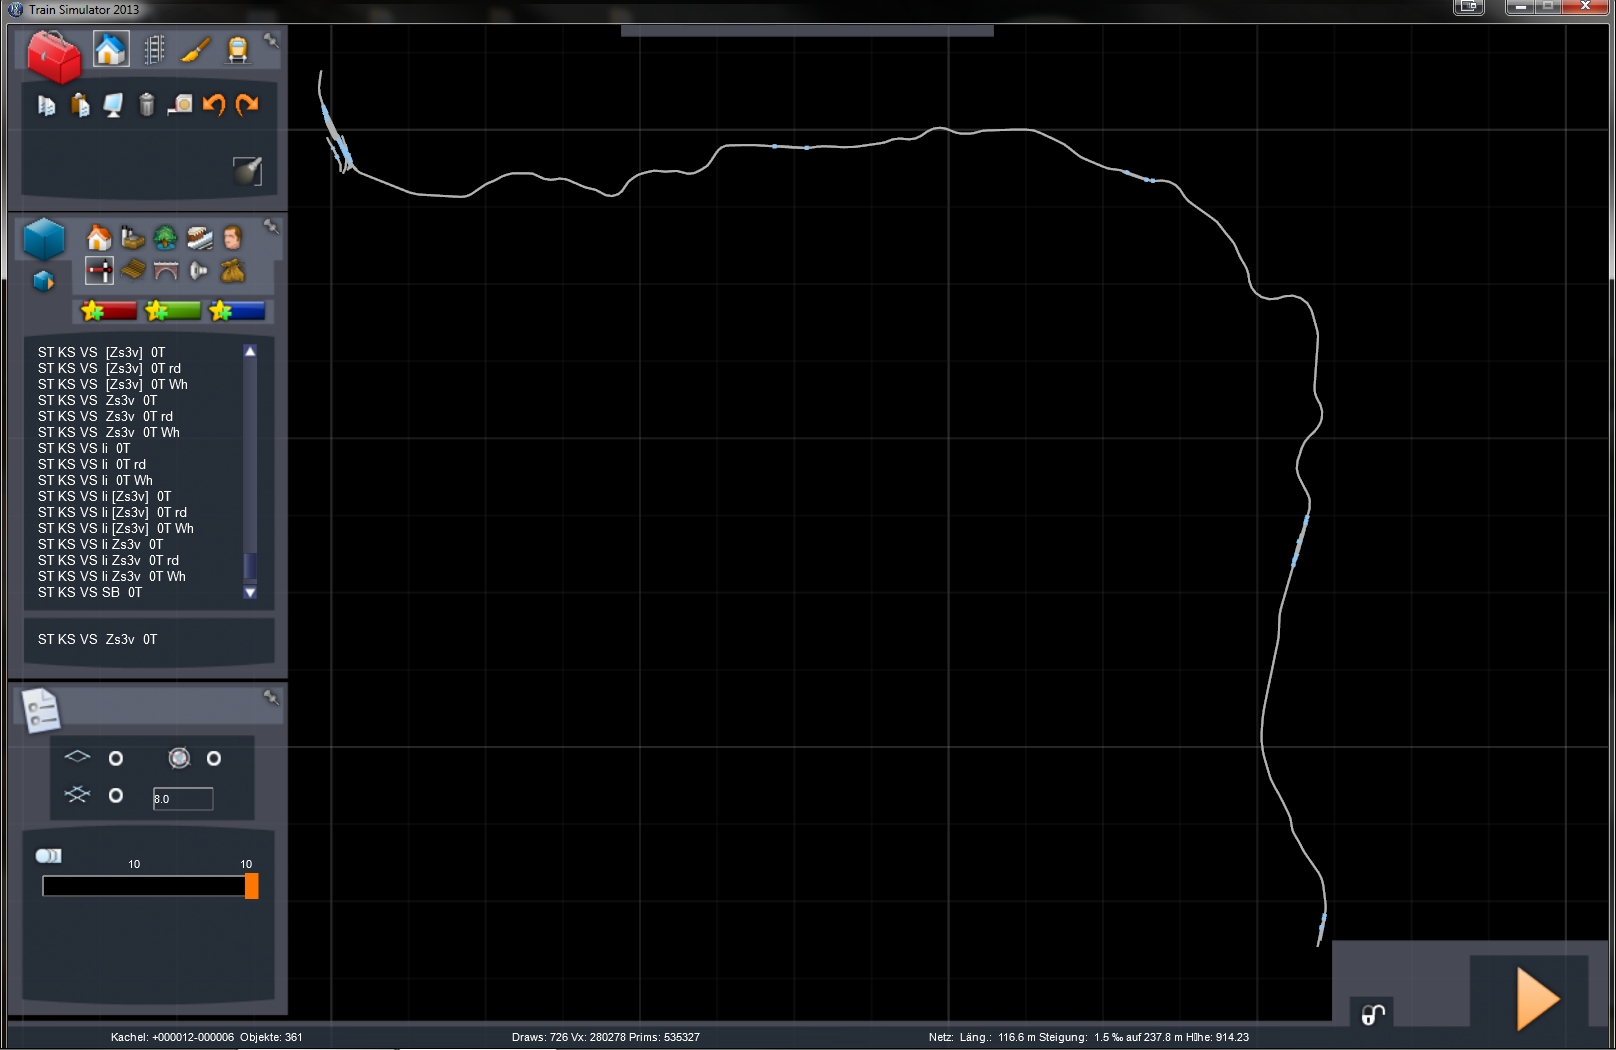Select list item 'ST KS VS li 0T'

[x=84, y=448]
